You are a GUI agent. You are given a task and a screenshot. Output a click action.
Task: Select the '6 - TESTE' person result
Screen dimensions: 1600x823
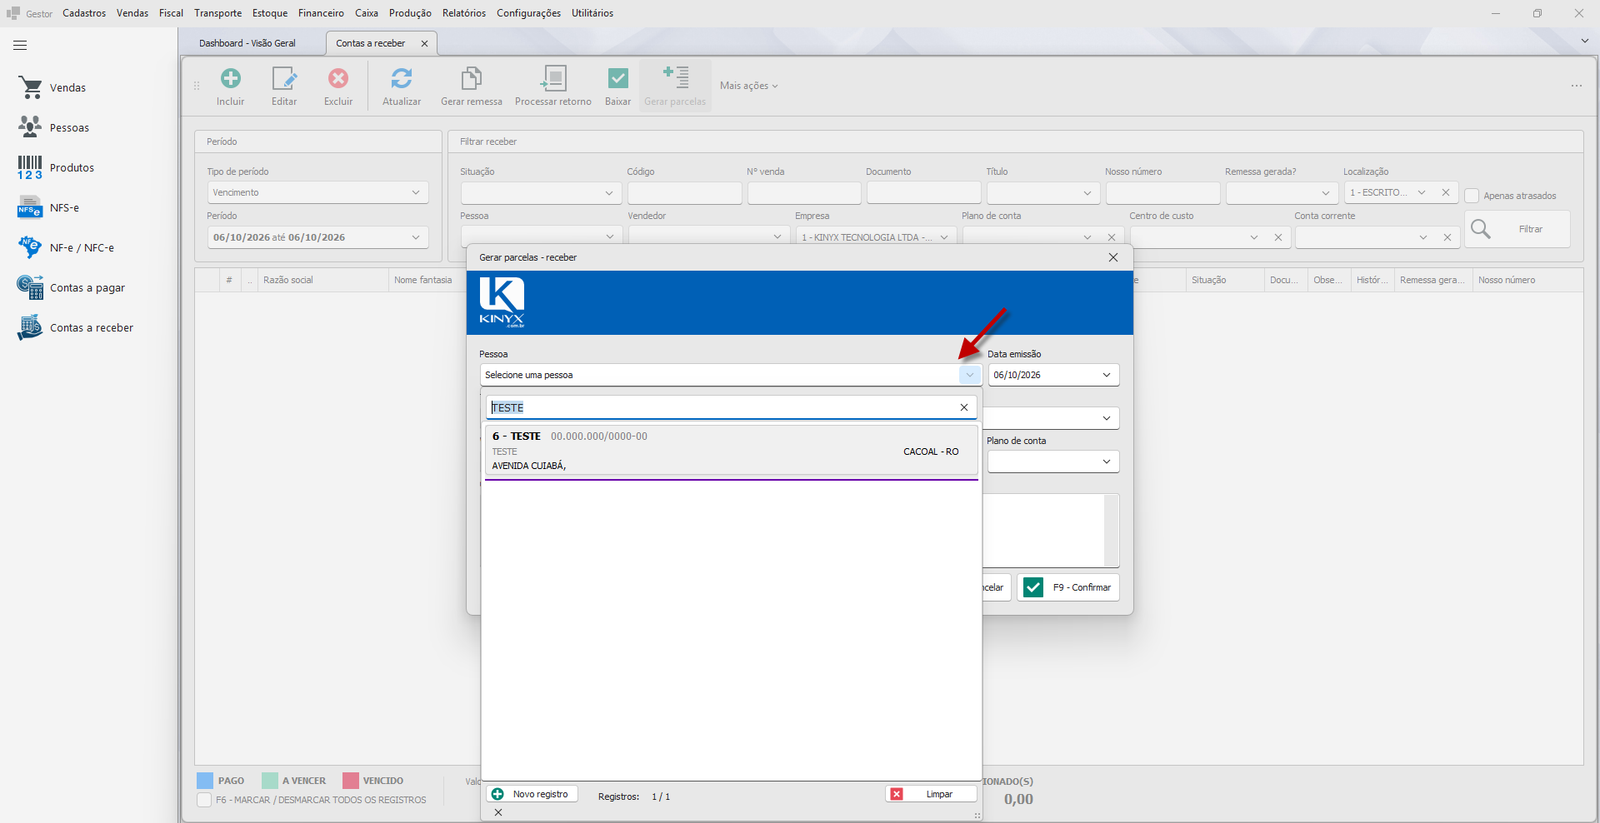(731, 450)
